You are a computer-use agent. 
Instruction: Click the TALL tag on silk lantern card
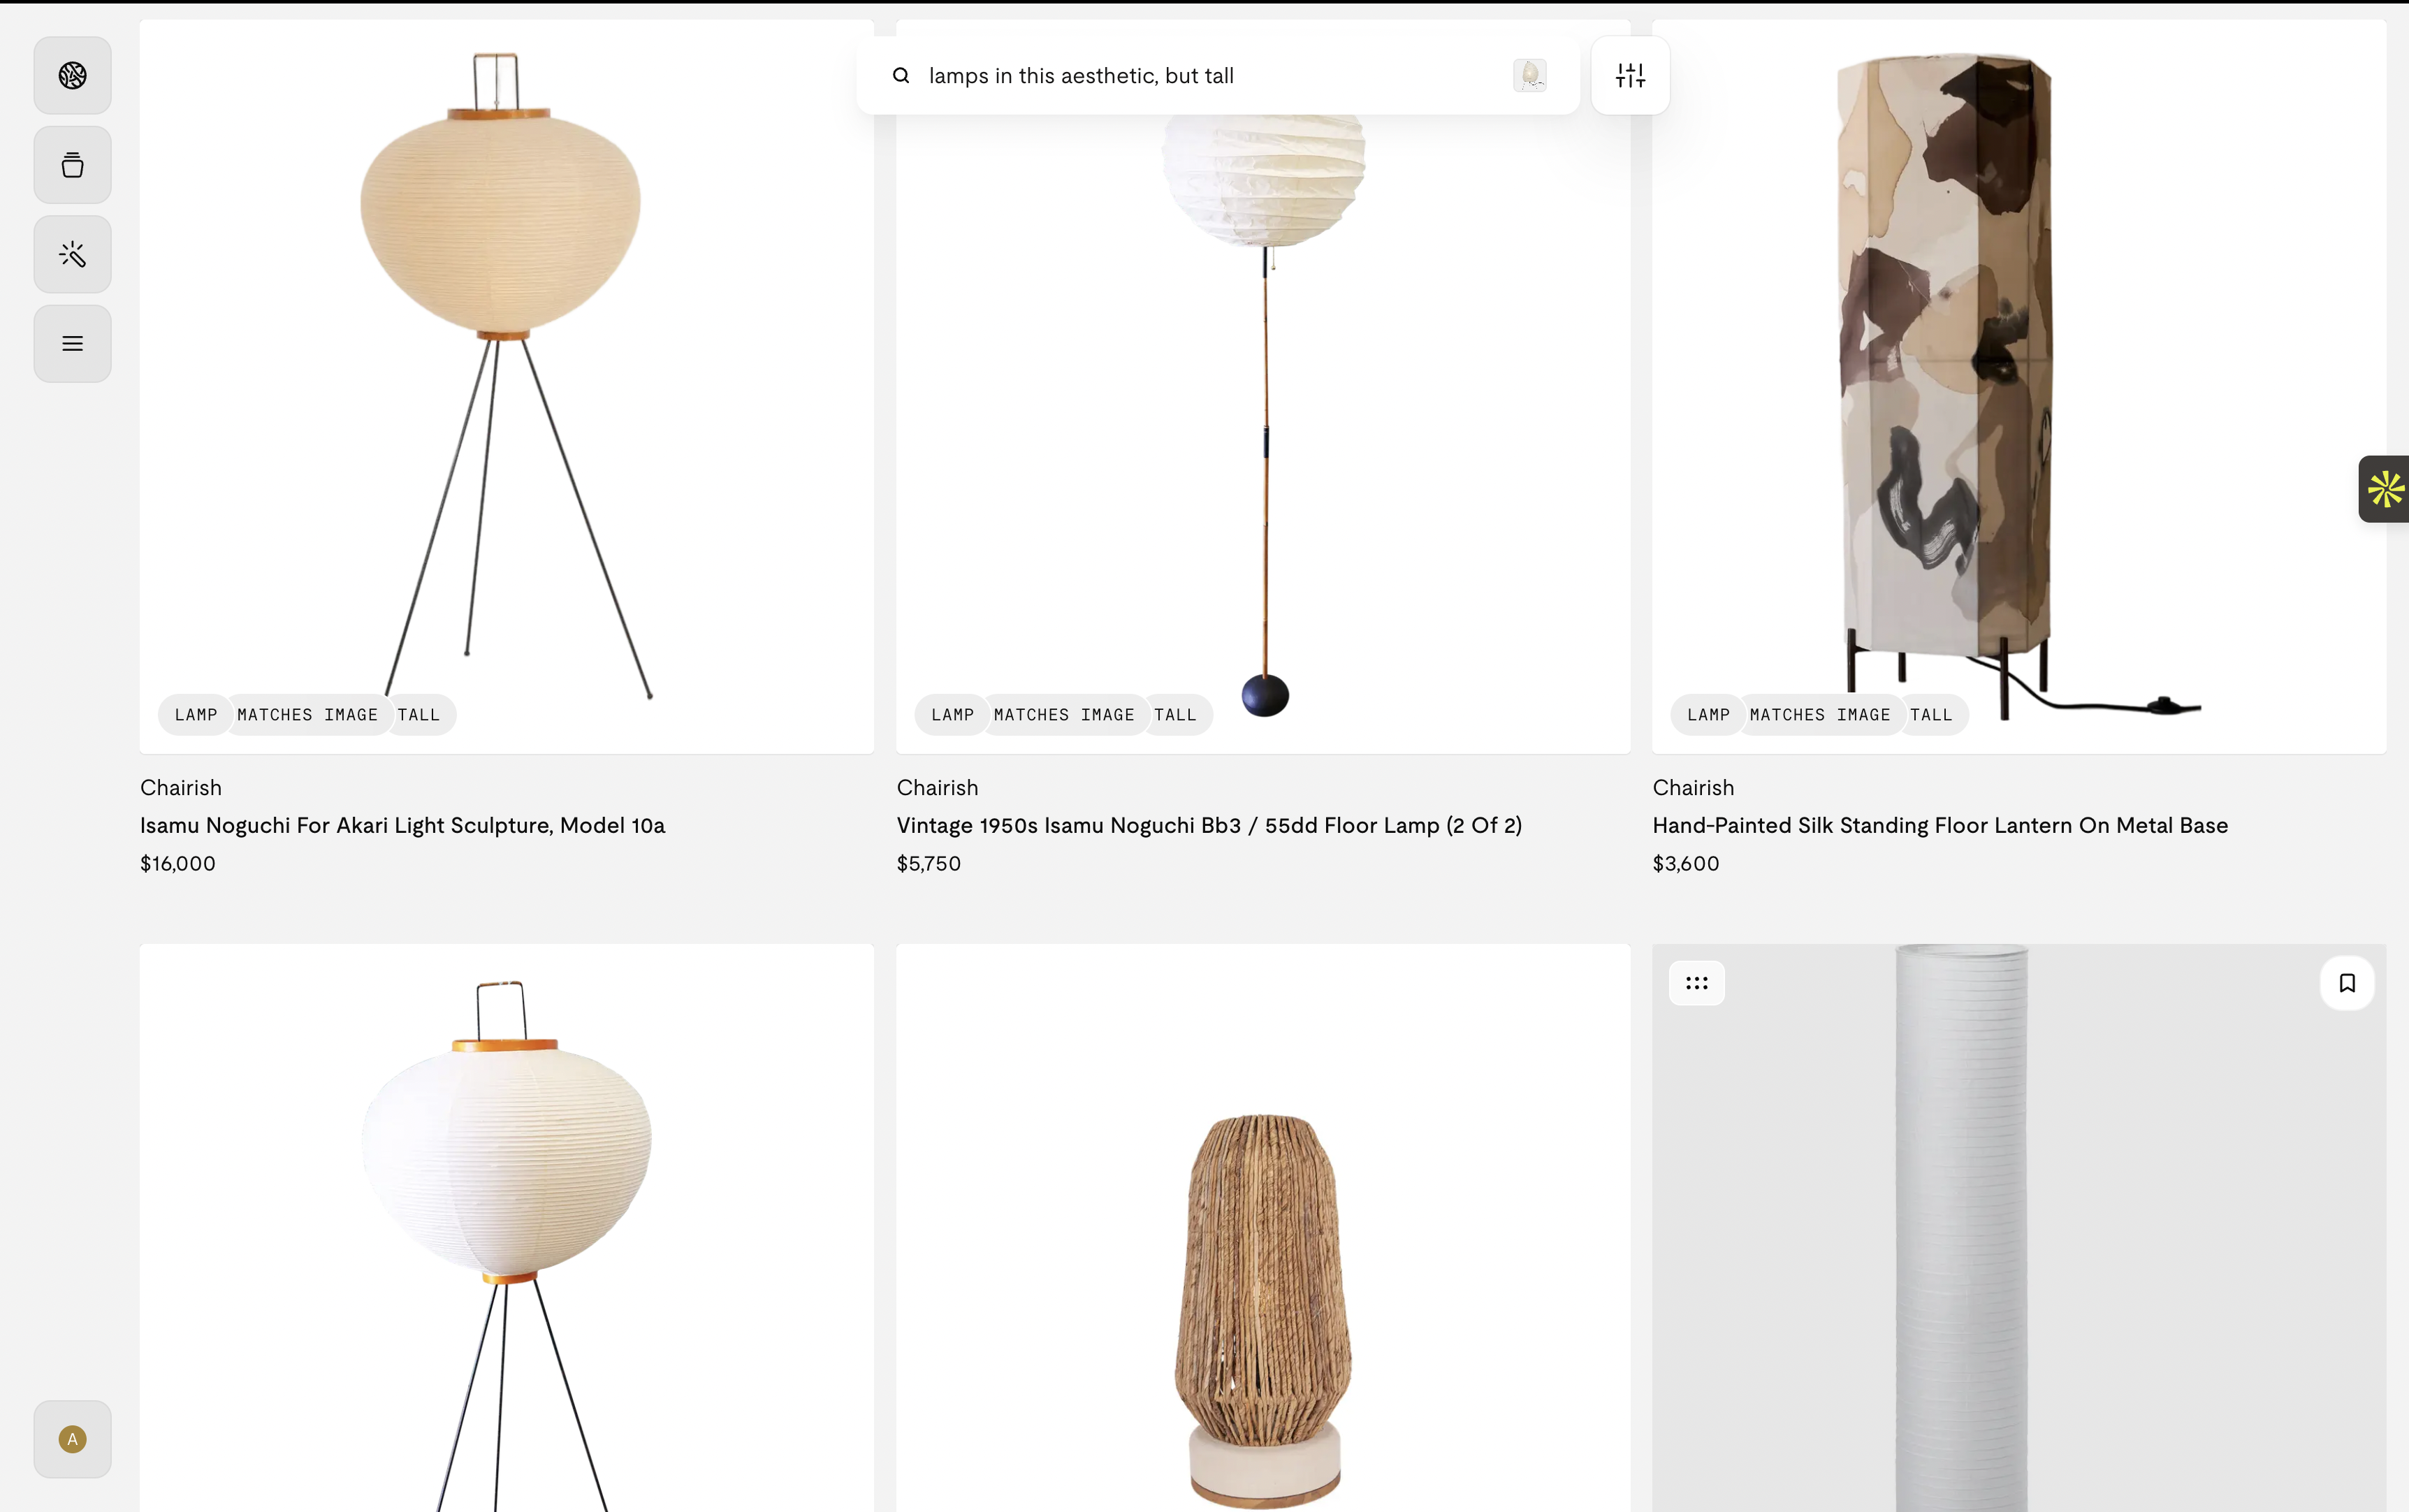[1931, 715]
